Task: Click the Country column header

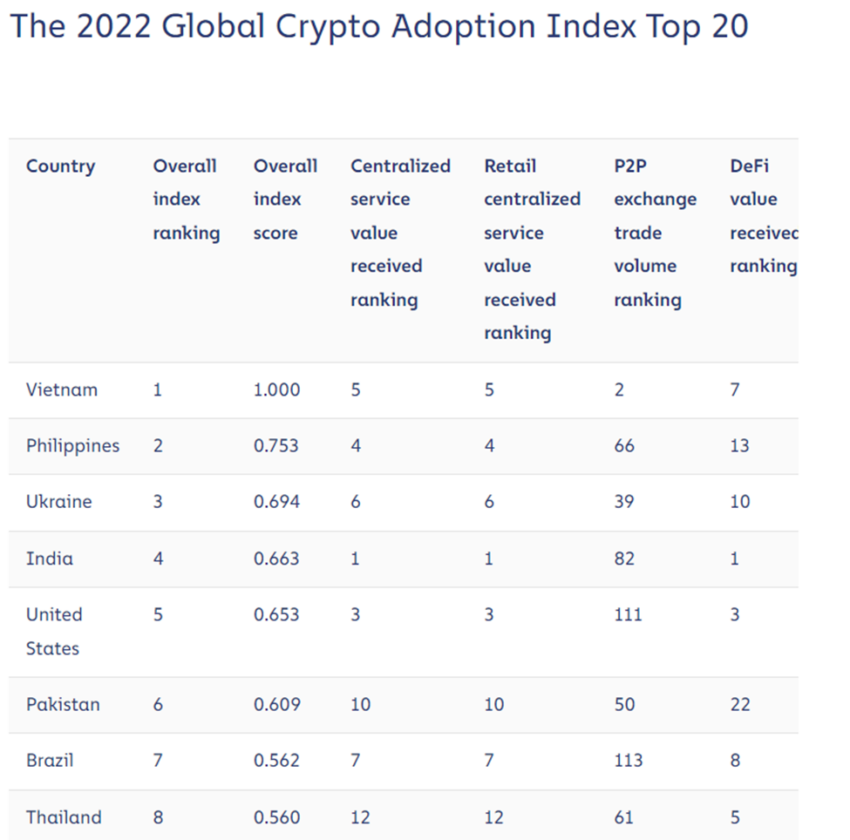Action: click(x=61, y=166)
